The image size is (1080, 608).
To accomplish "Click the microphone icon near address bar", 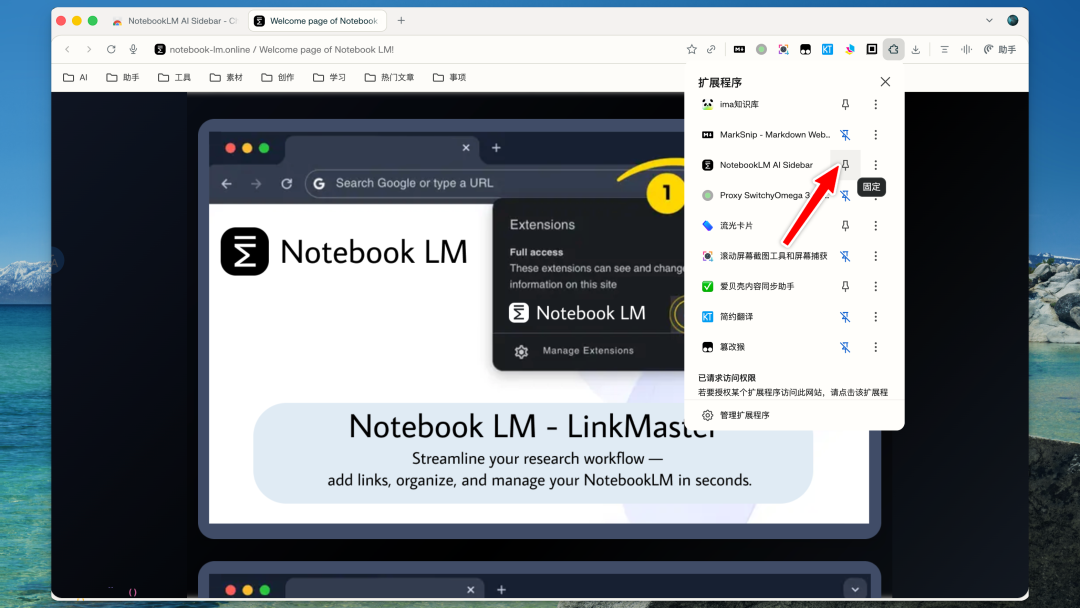I will pyautogui.click(x=134, y=50).
